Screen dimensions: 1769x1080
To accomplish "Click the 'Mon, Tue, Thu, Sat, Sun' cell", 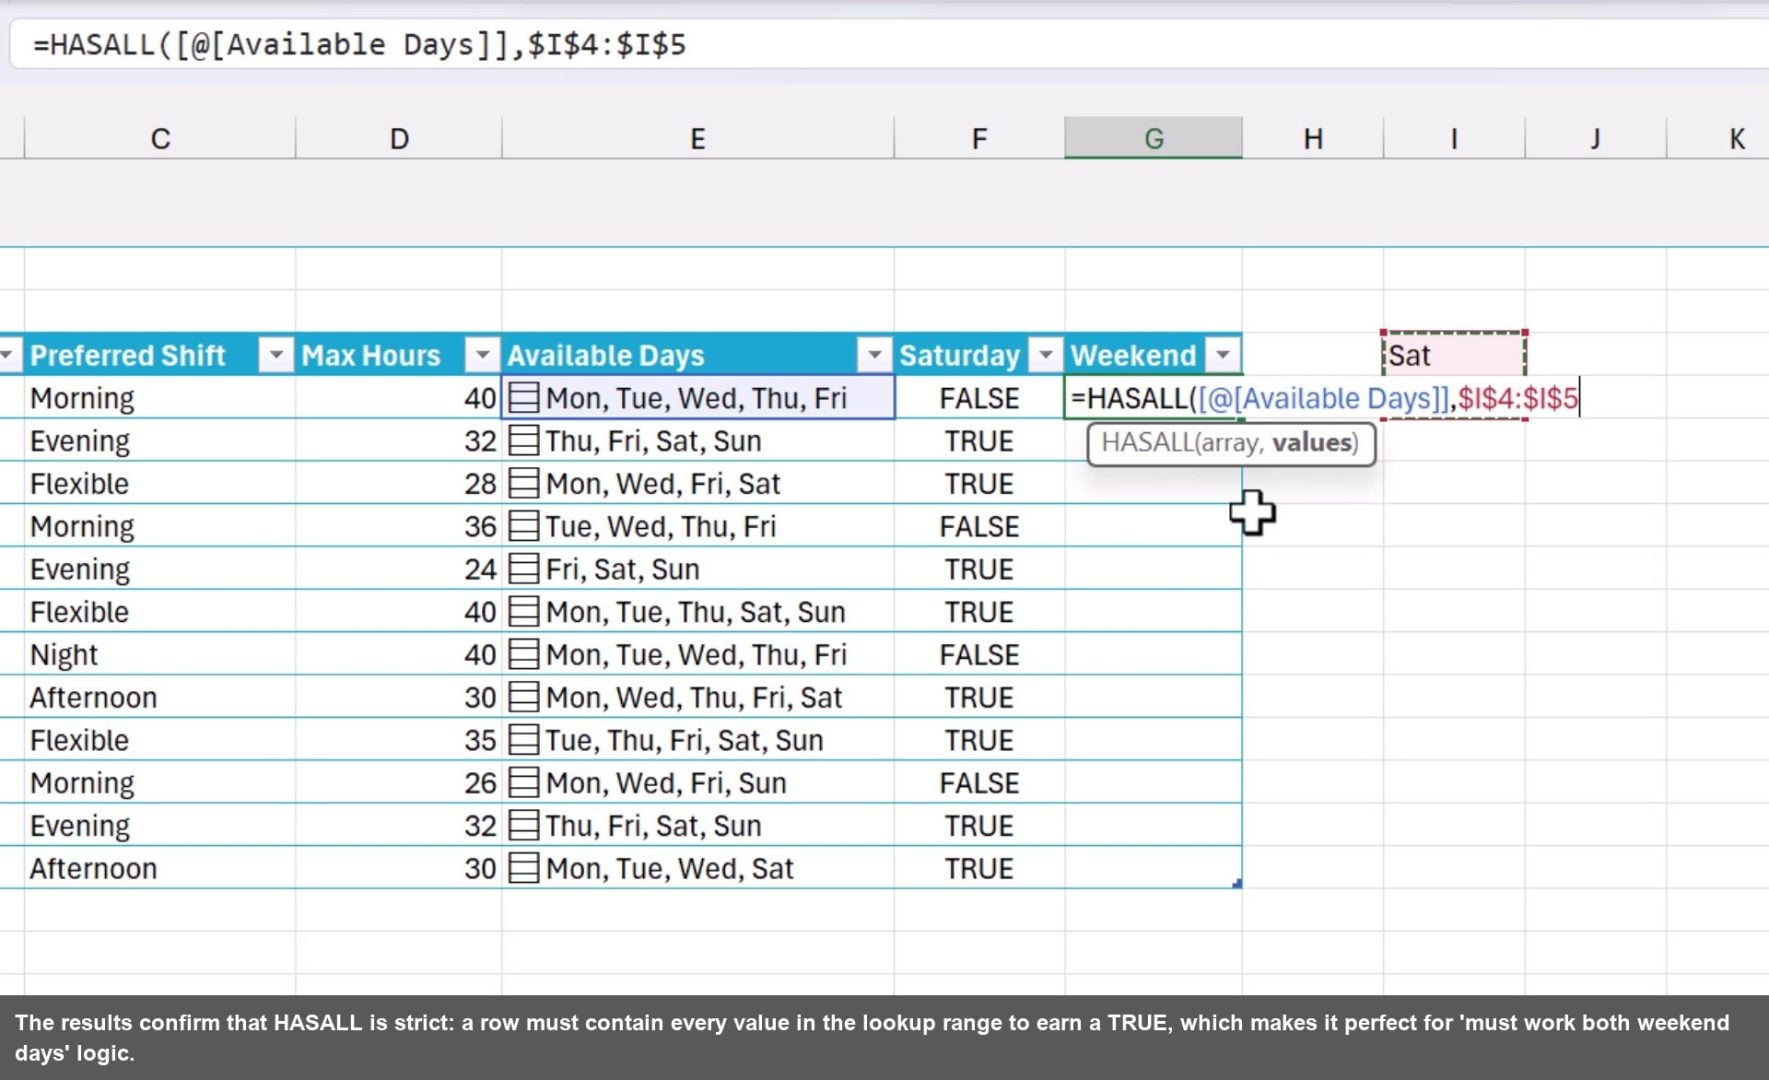I will [698, 612].
